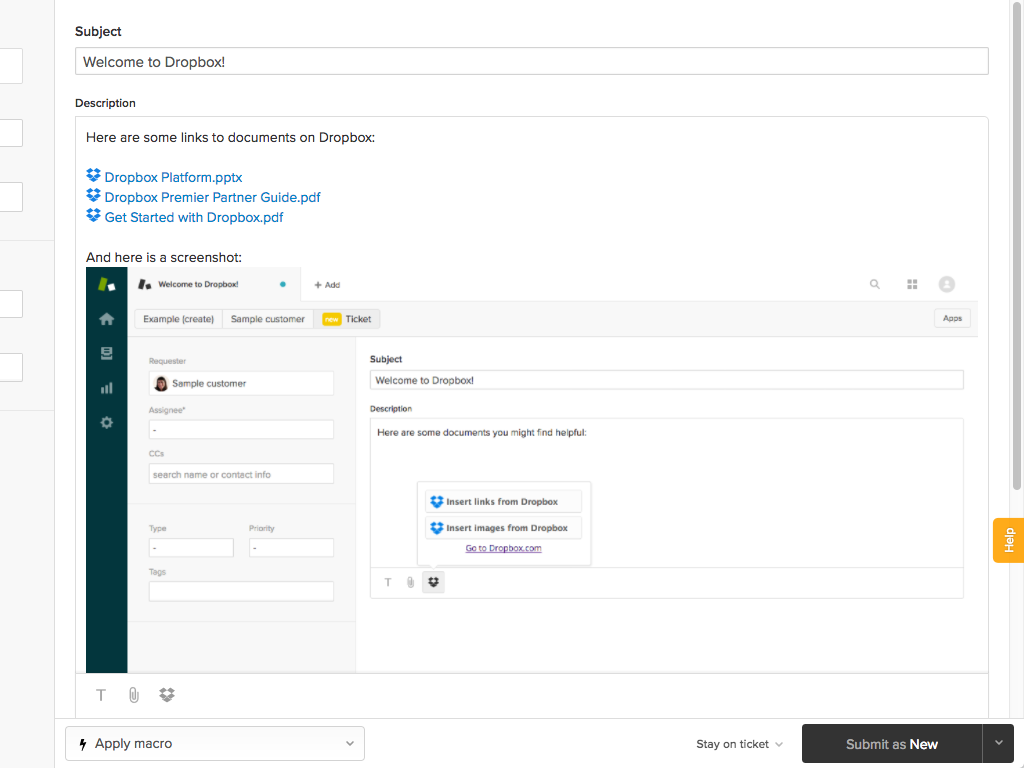Click the Dropbox icon in the bottom editor toolbar

(x=167, y=695)
